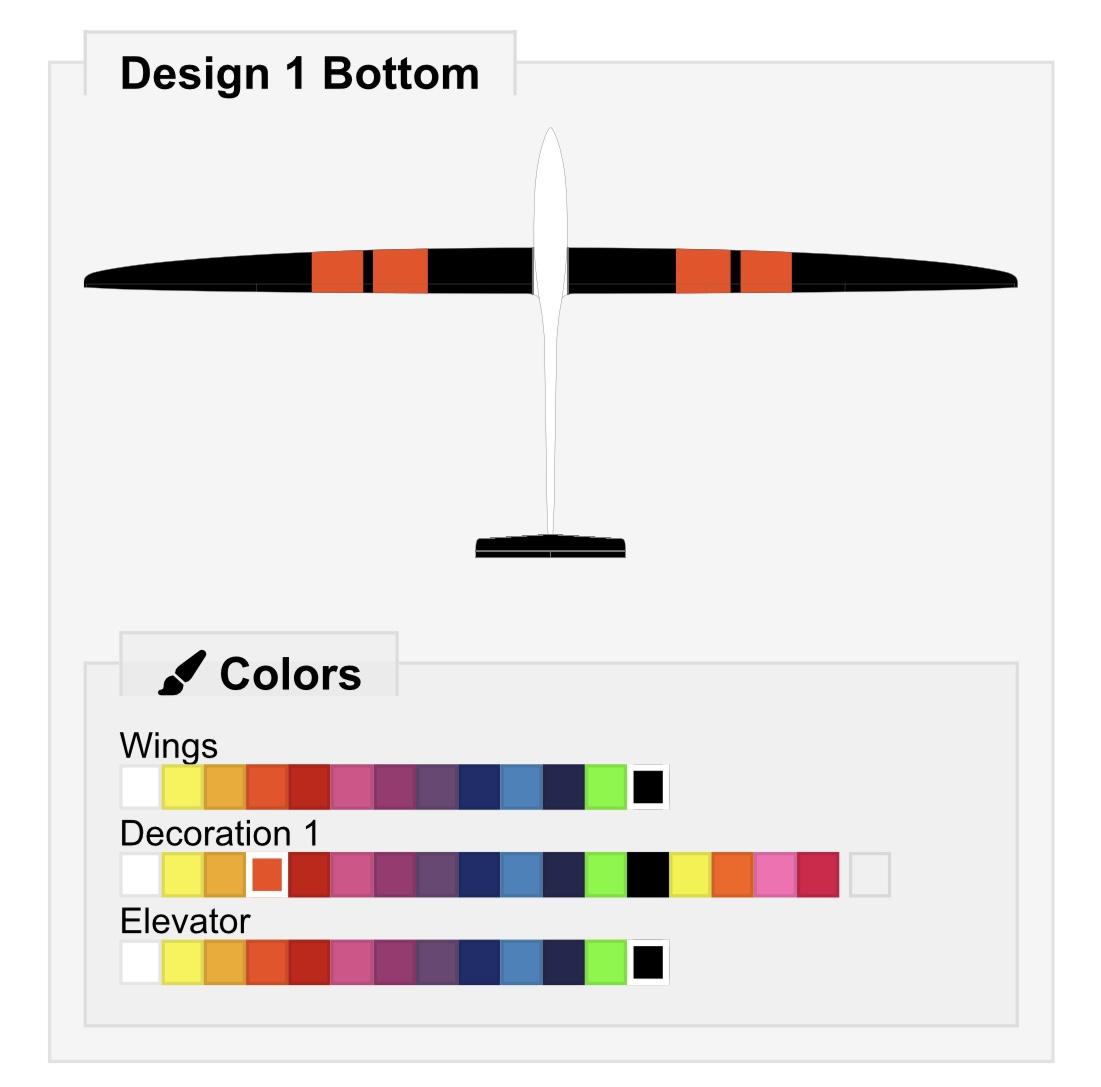Click the Colors paintbrush icon

pos(182,673)
